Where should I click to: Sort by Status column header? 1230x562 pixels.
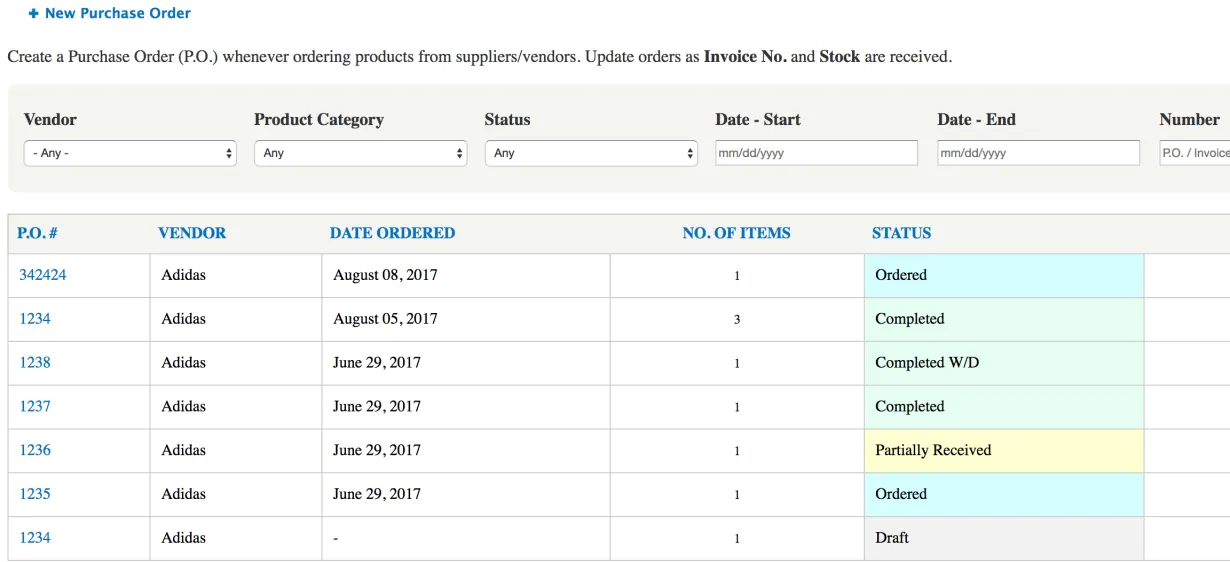click(x=901, y=233)
